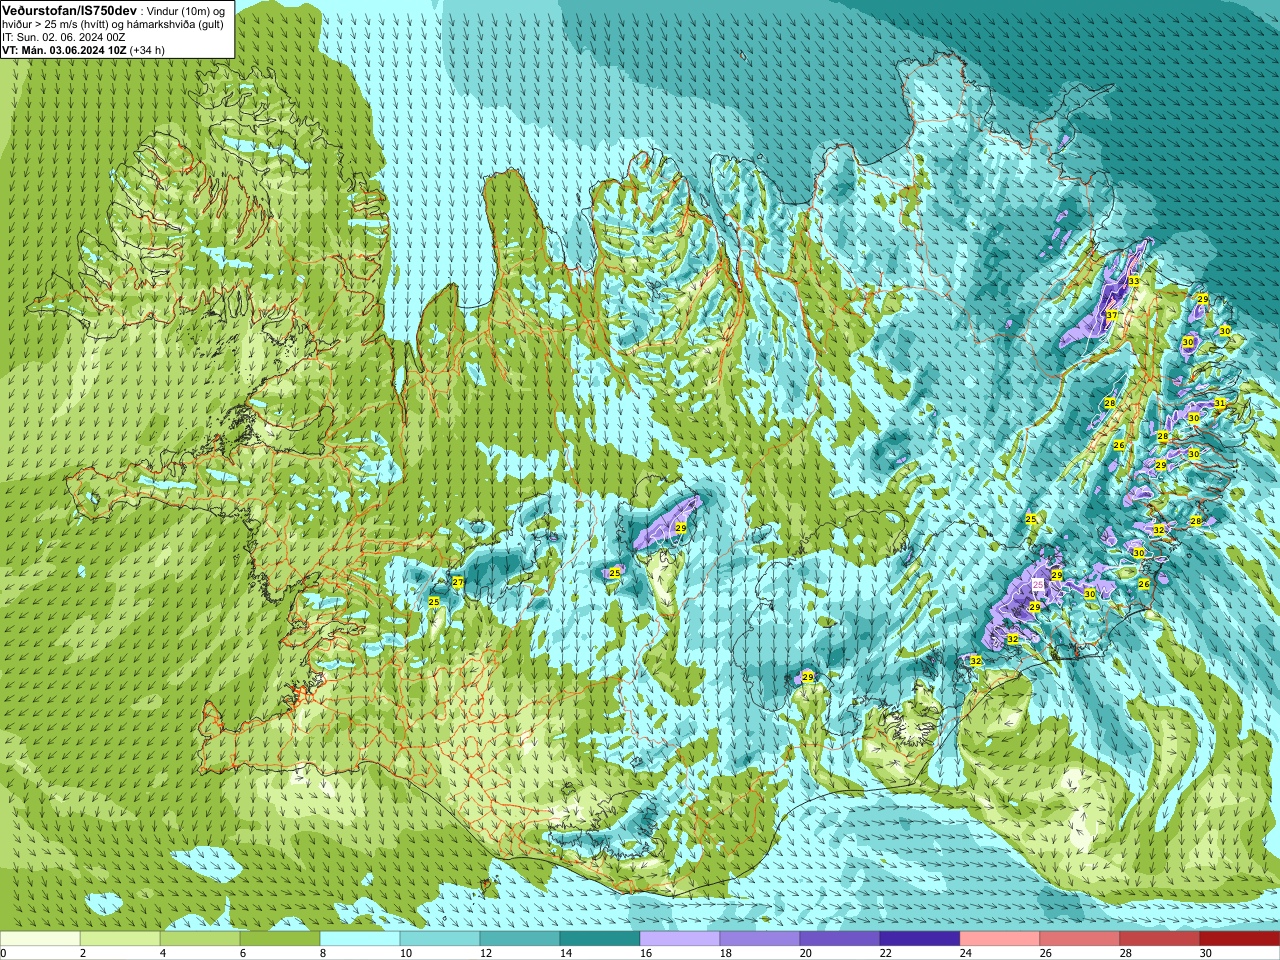Click the 6–8 m/s olive green legend swatch
The image size is (1280, 960).
pos(280,938)
